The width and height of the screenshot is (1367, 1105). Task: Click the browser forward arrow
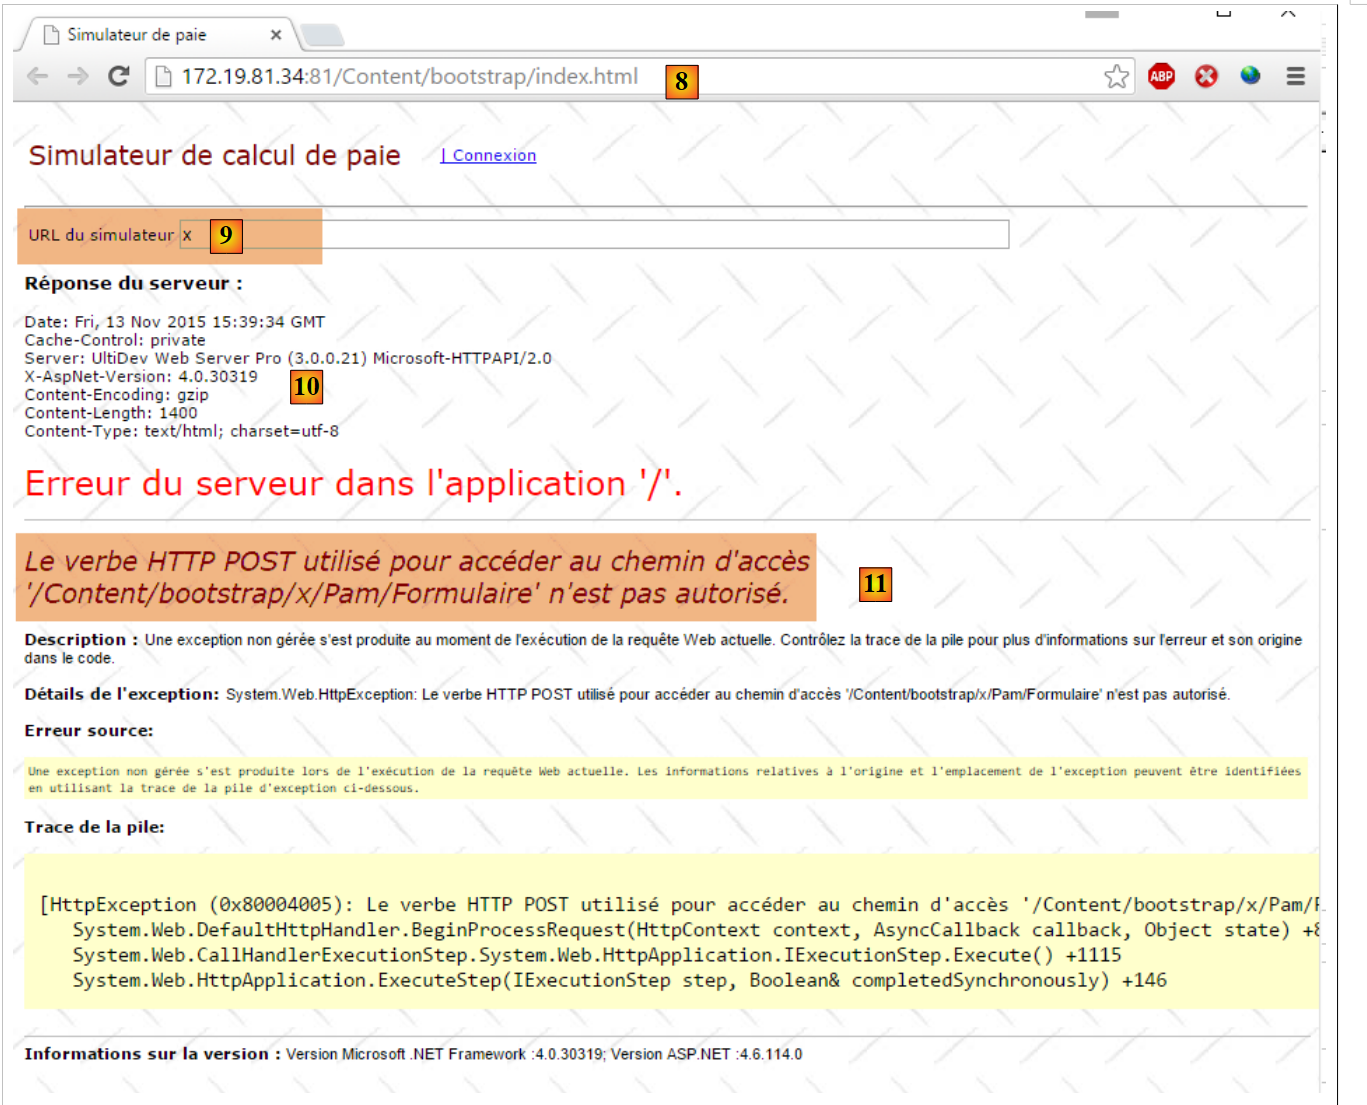pyautogui.click(x=78, y=76)
